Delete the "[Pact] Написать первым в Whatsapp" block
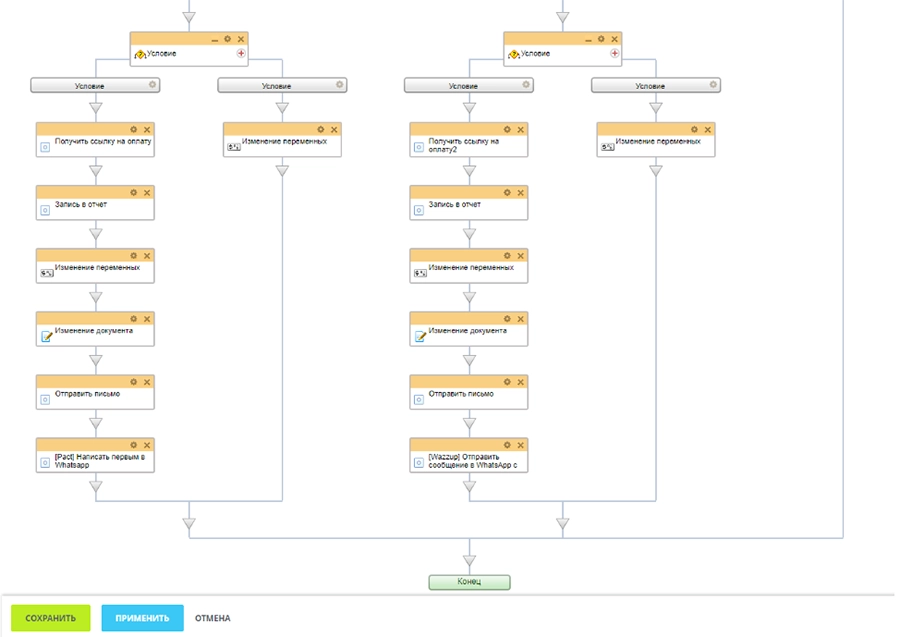The height and width of the screenshot is (637, 900). click(x=147, y=444)
